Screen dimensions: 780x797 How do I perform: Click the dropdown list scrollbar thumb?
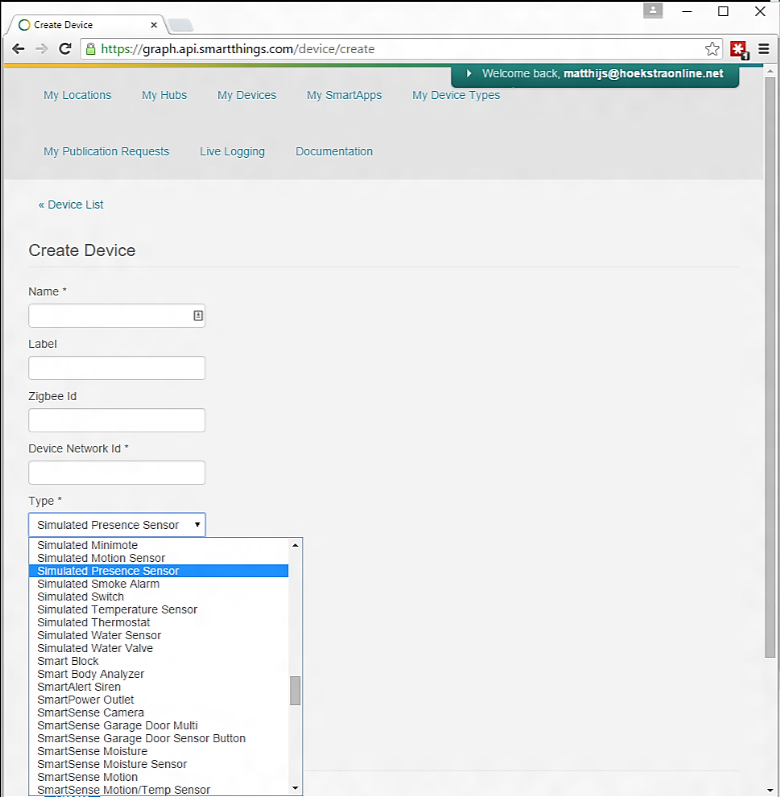coord(295,690)
